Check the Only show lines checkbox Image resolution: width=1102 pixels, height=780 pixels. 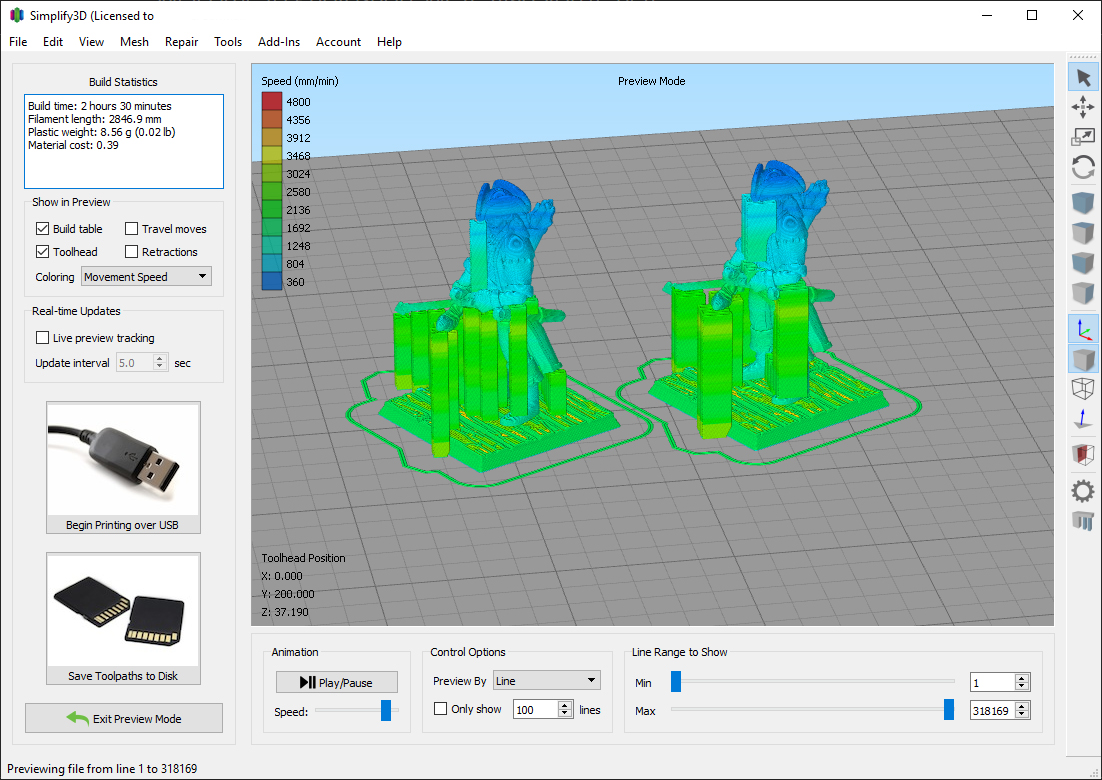[441, 709]
